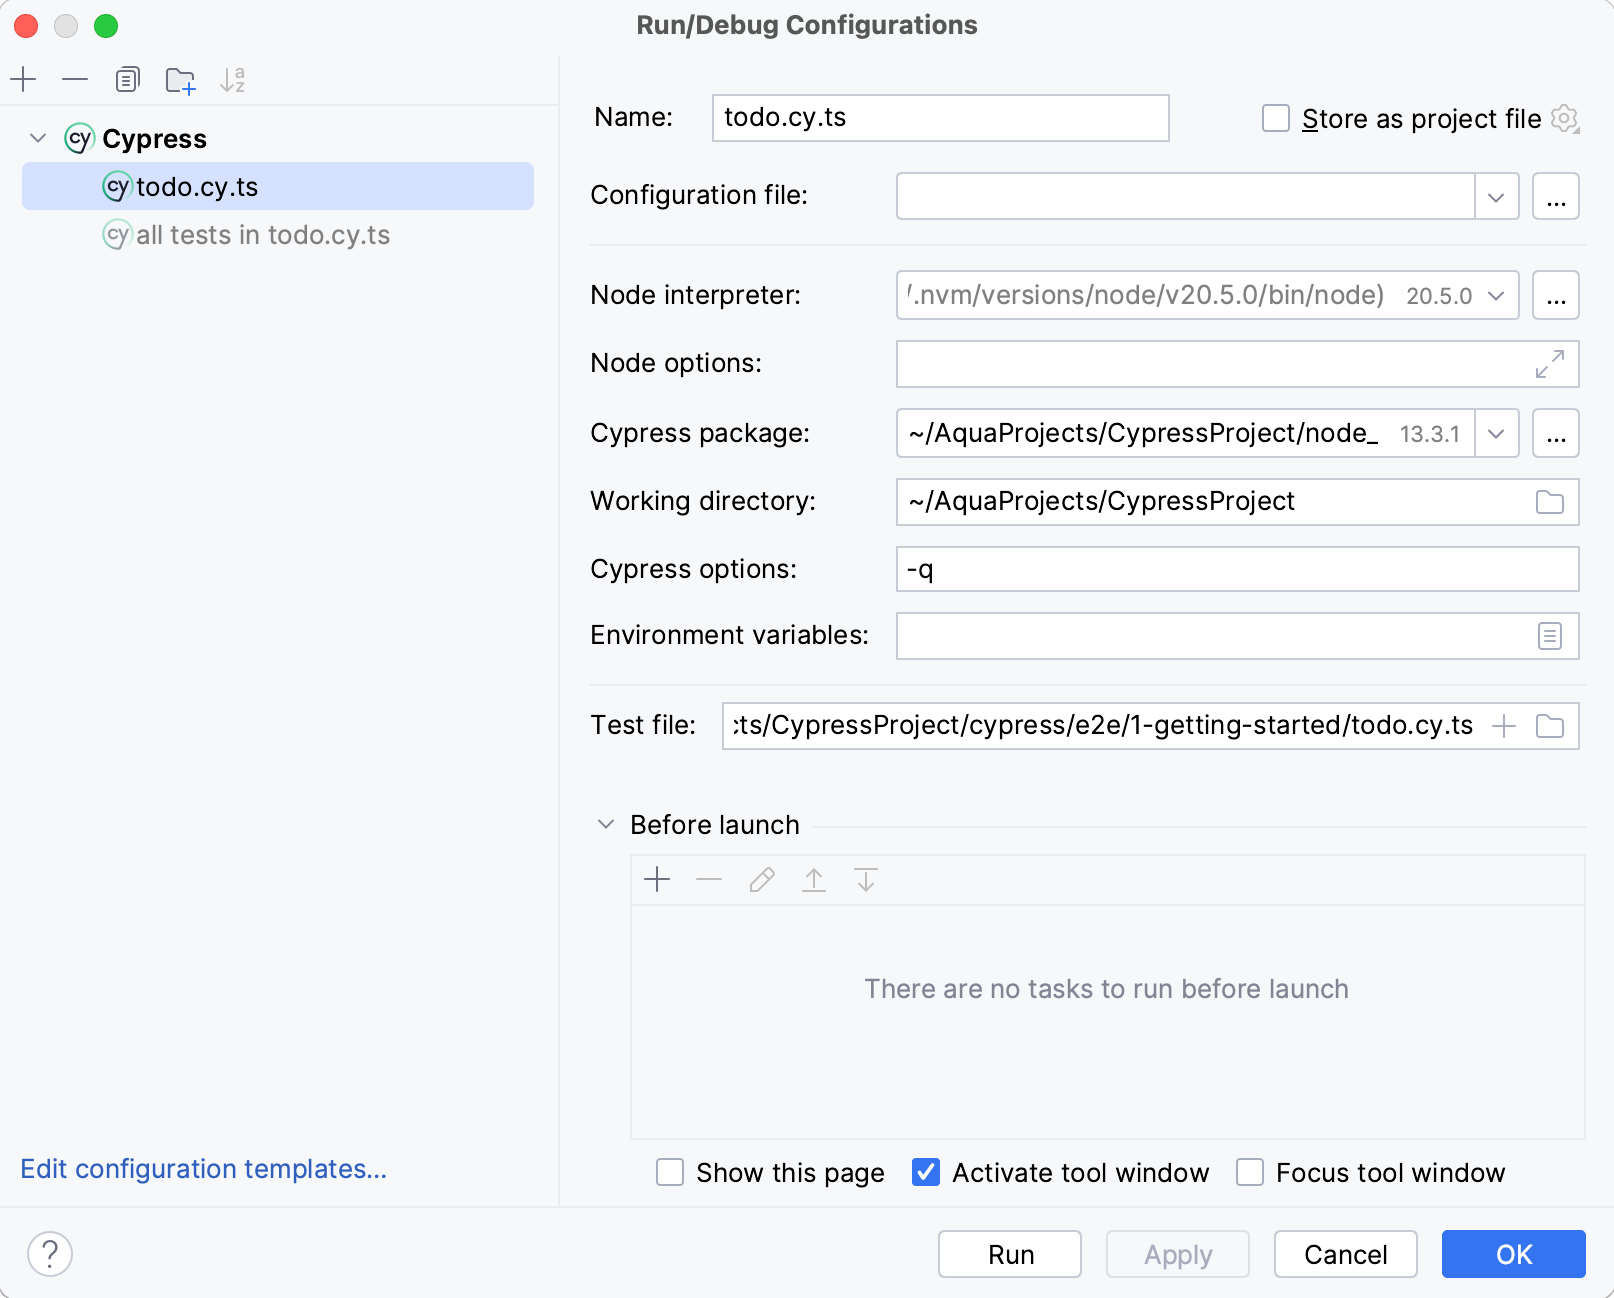Expand Node options into larger editor
The height and width of the screenshot is (1298, 1614).
1550,364
